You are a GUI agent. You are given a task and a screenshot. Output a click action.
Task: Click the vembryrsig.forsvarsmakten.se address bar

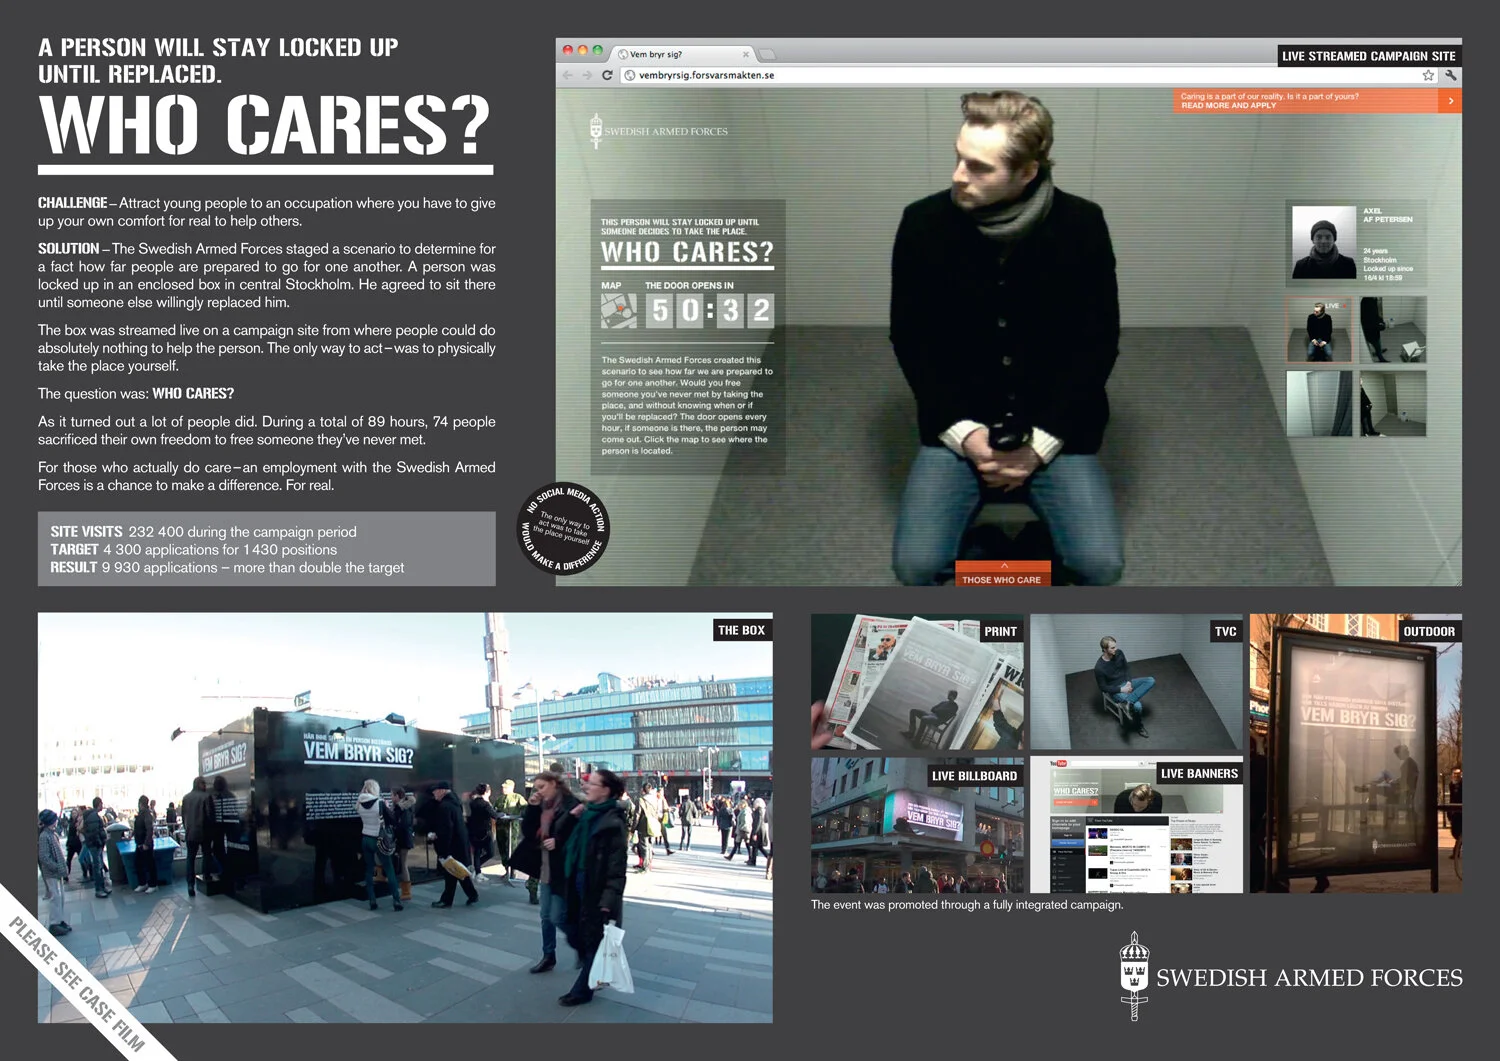click(x=1028, y=75)
